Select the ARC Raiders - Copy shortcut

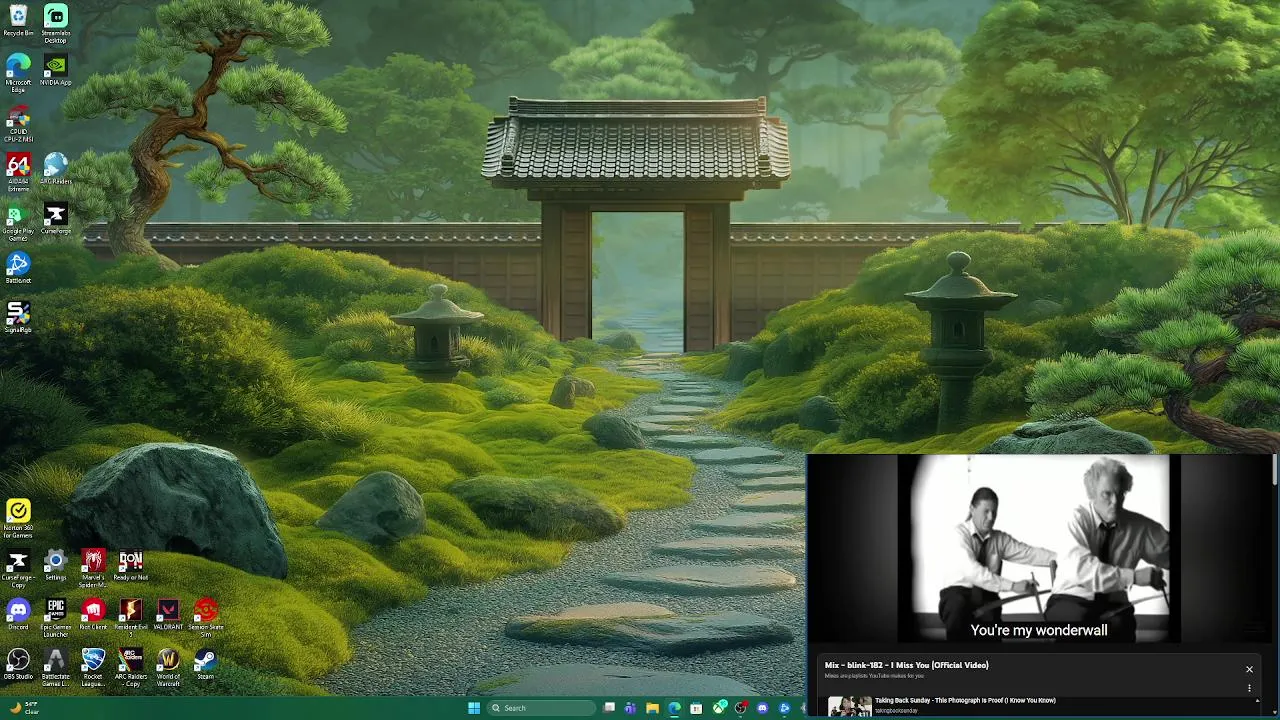pos(131,668)
